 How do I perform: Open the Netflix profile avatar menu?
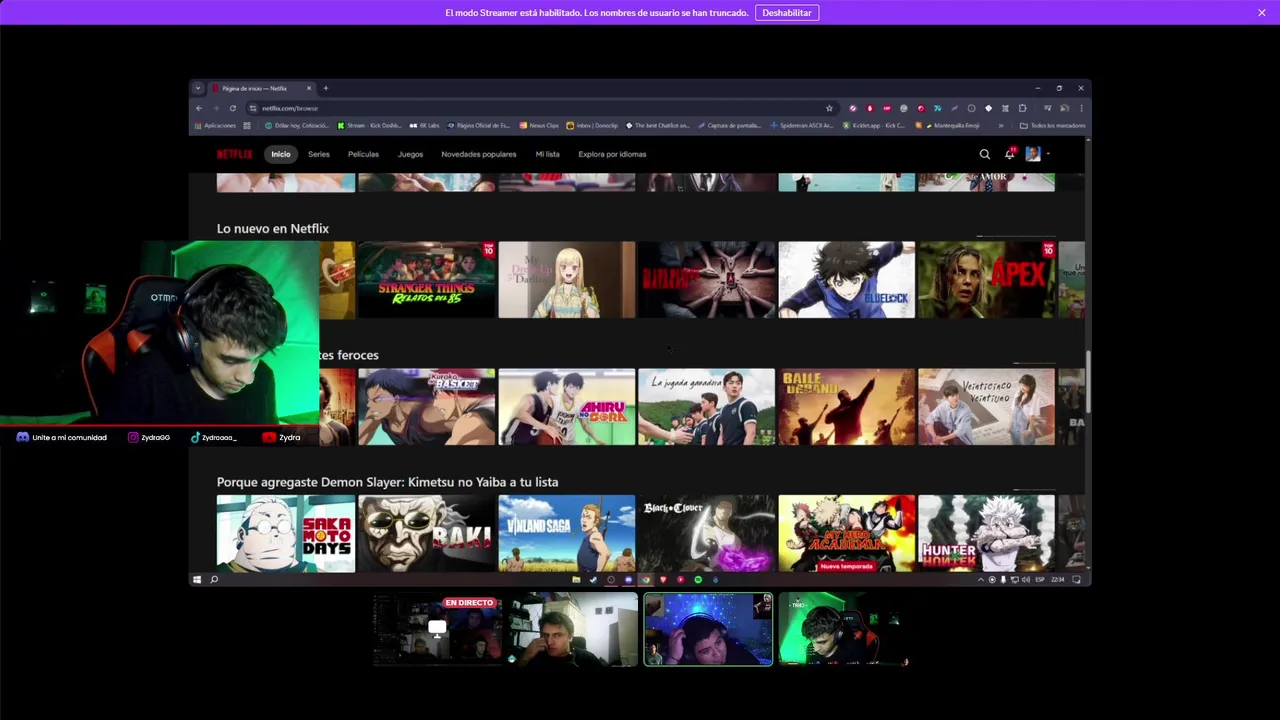pos(1033,154)
